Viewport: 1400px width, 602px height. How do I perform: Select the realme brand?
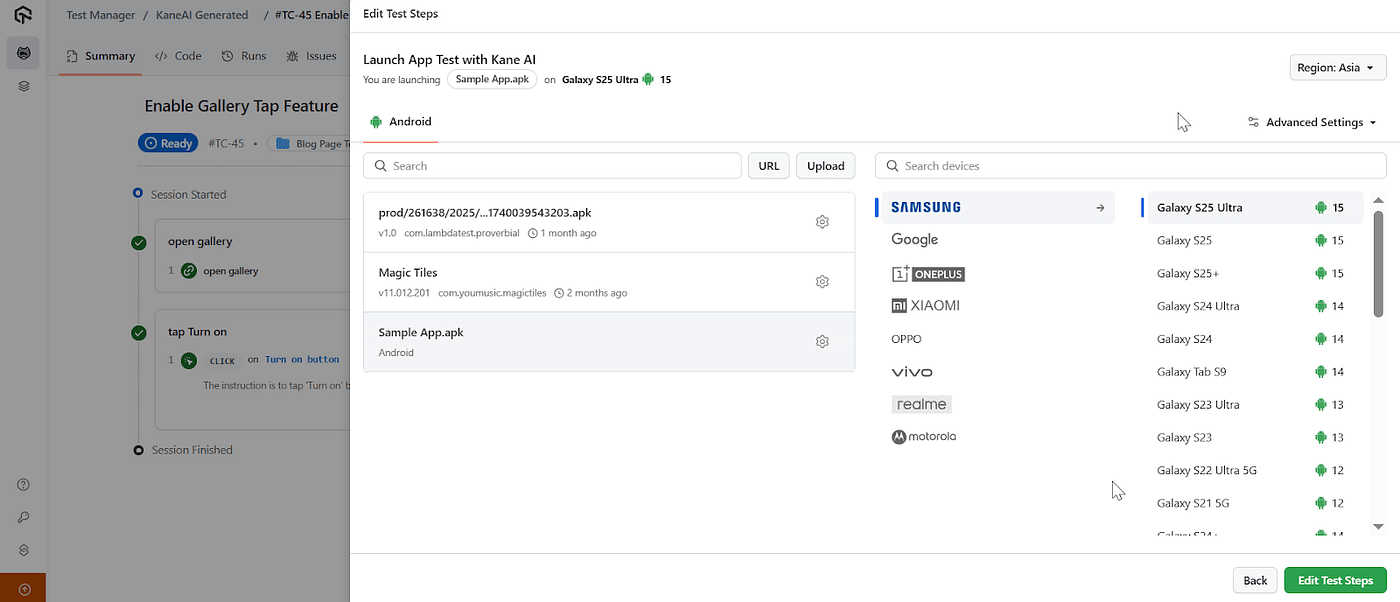921,405
